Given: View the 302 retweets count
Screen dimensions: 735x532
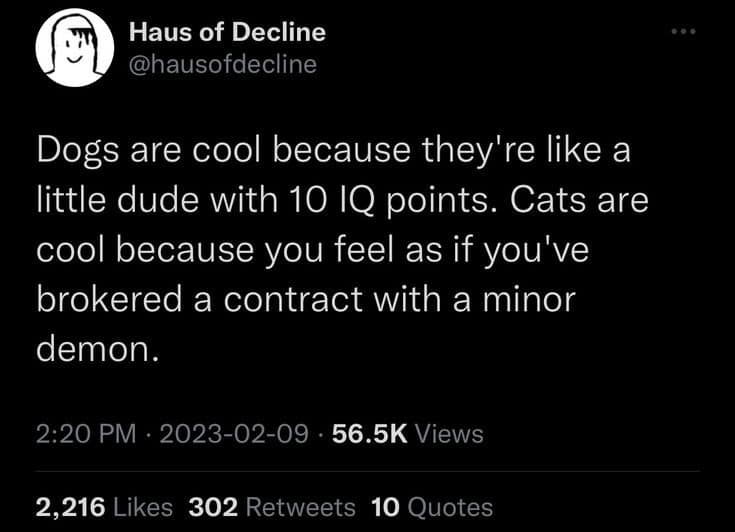Looking at the screenshot, I should coord(213,507).
